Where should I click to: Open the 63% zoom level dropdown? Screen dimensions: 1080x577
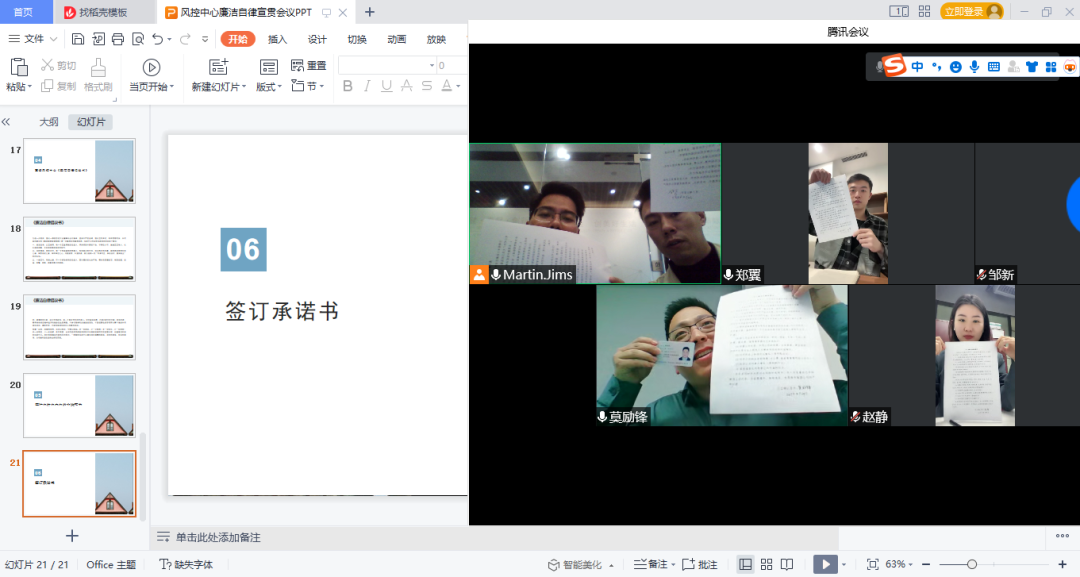pos(900,565)
